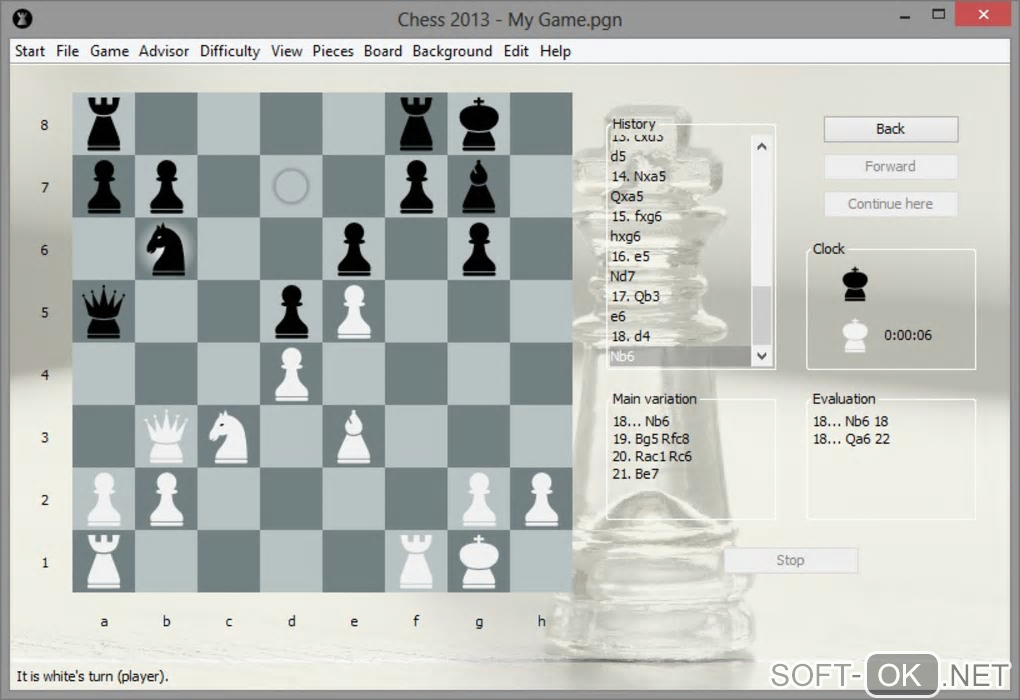The height and width of the screenshot is (700, 1020).
Task: Select the black pawn on e6
Action: [354, 249]
